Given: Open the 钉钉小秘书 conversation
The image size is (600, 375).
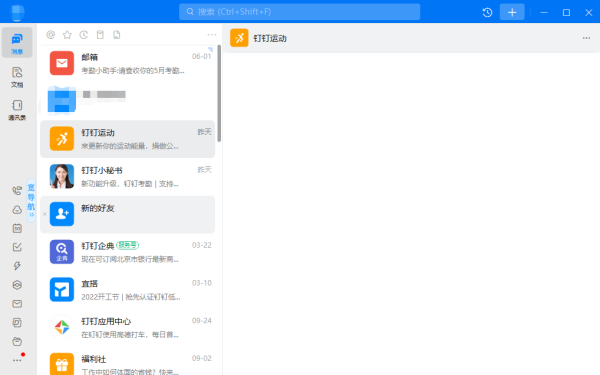Looking at the screenshot, I should tap(127, 177).
